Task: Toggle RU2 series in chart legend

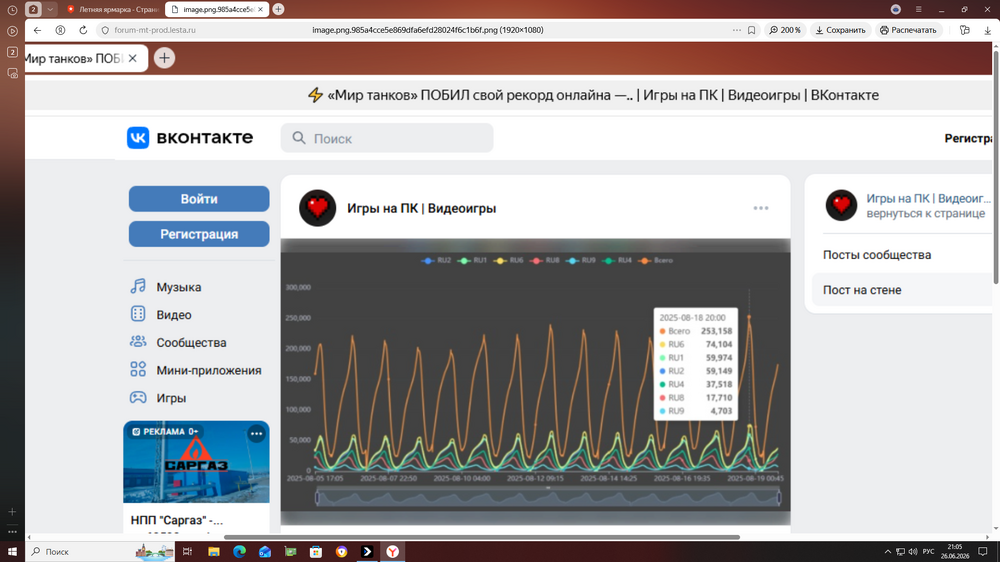Action: (437, 260)
